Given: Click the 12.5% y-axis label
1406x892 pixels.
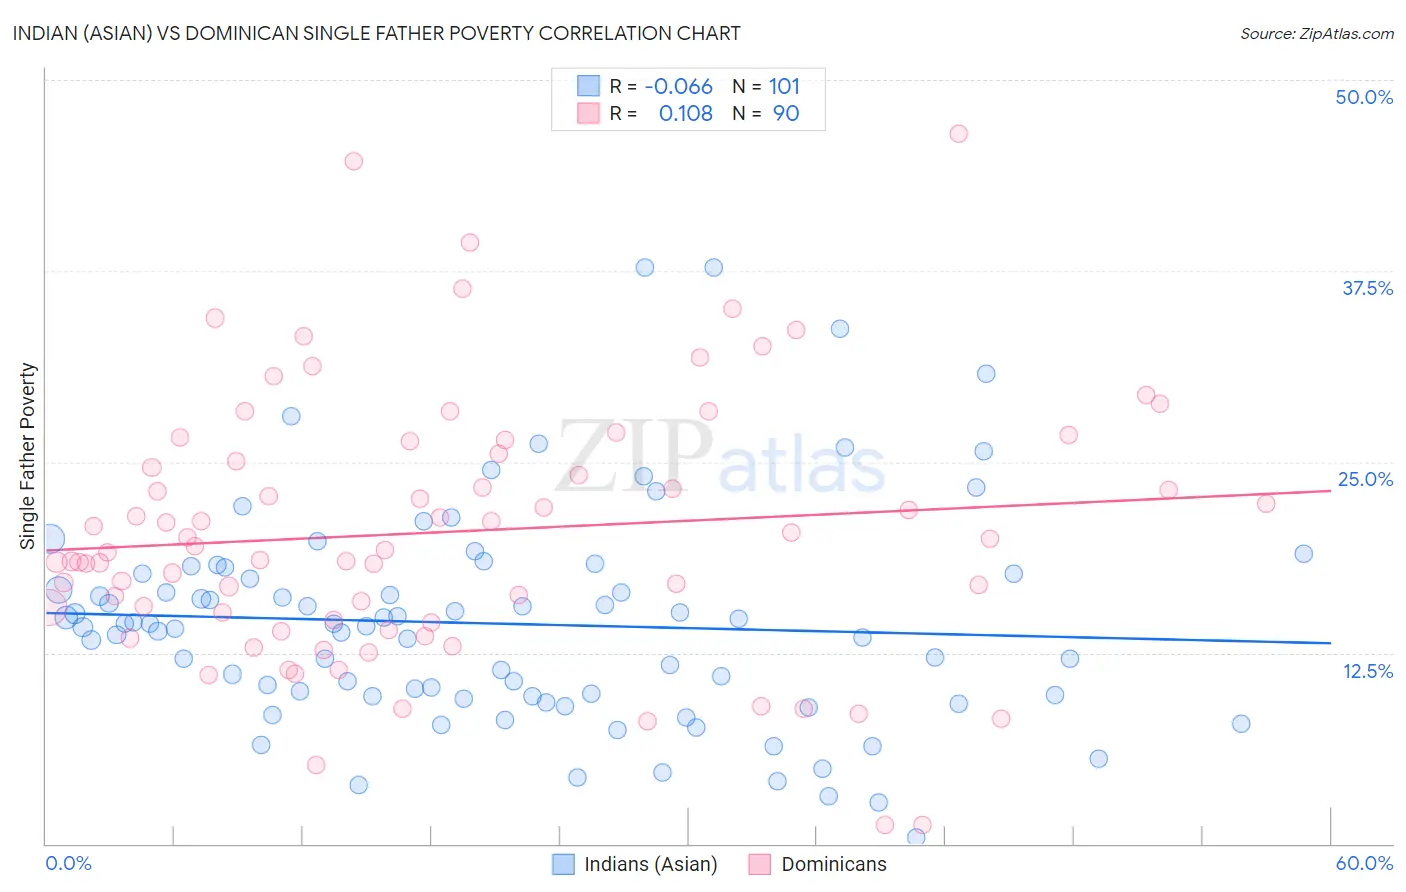Looking at the screenshot, I should pos(1368,671).
